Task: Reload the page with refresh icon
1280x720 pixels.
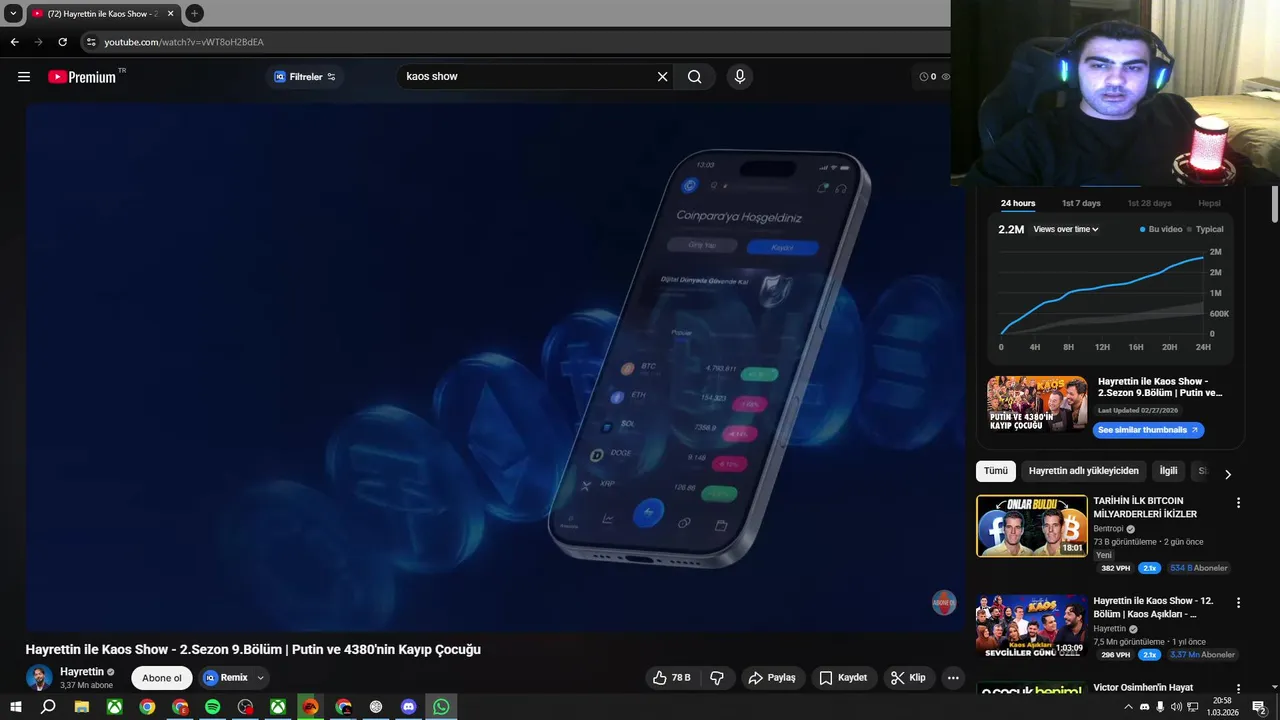Action: [x=62, y=42]
